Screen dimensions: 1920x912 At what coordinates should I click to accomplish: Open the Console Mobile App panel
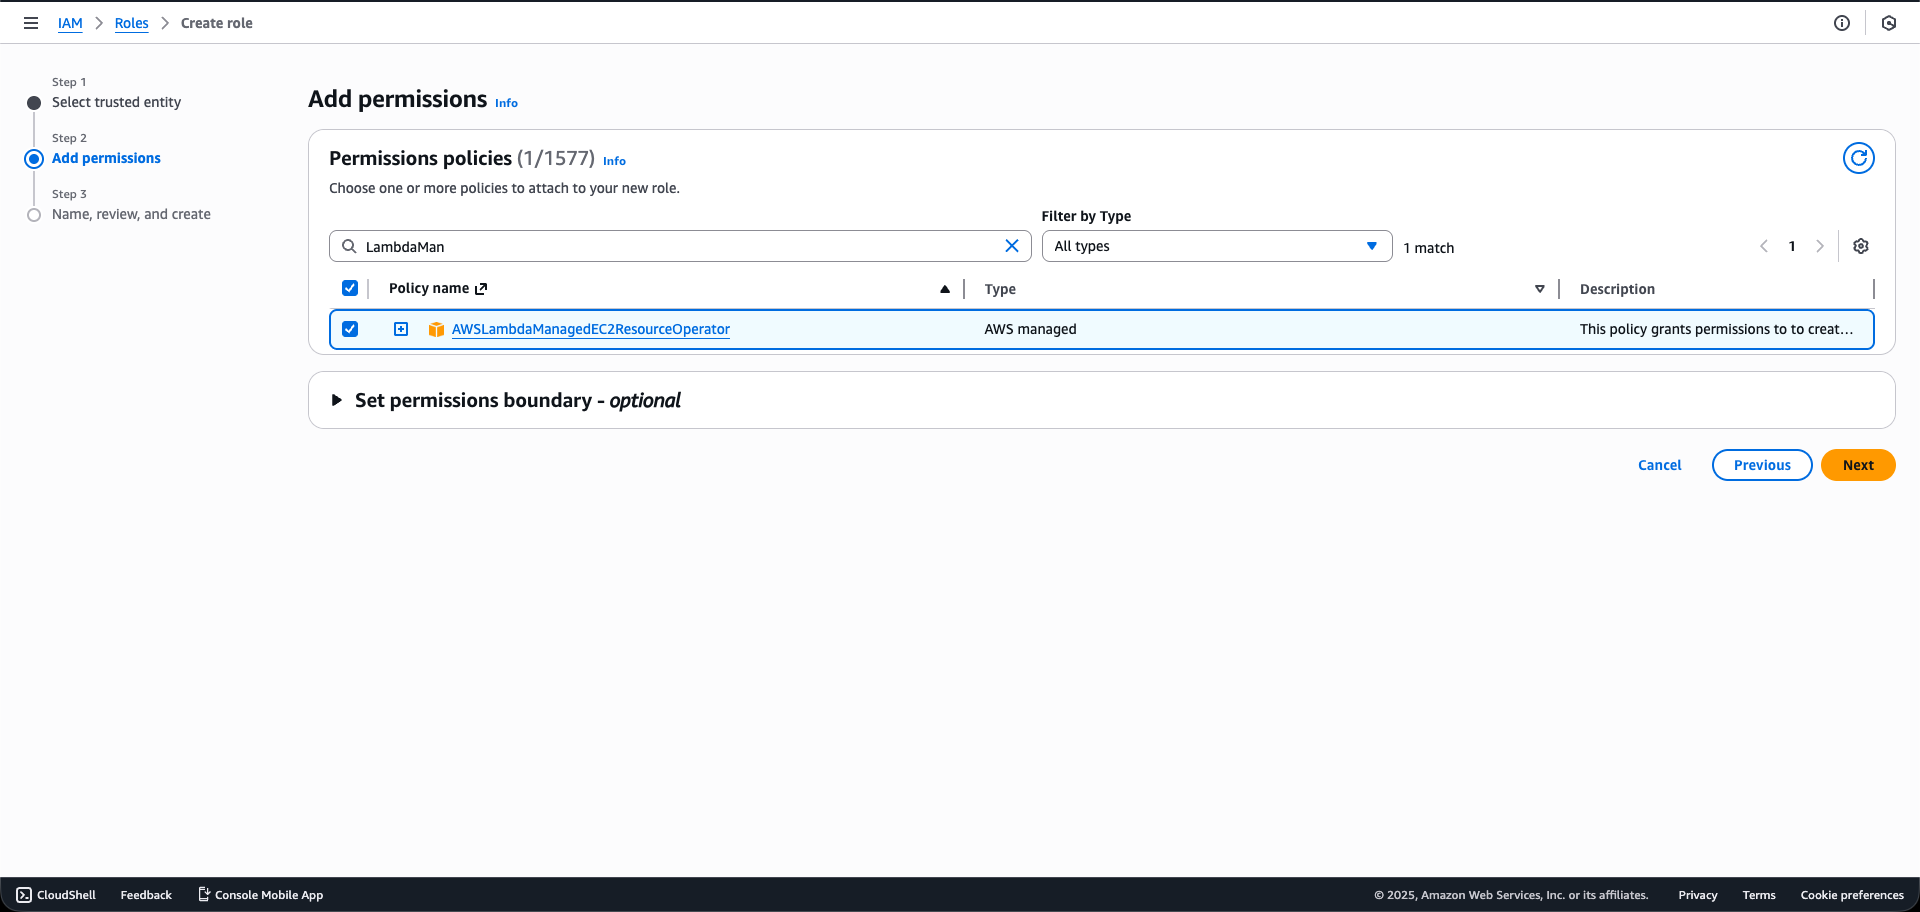point(259,894)
